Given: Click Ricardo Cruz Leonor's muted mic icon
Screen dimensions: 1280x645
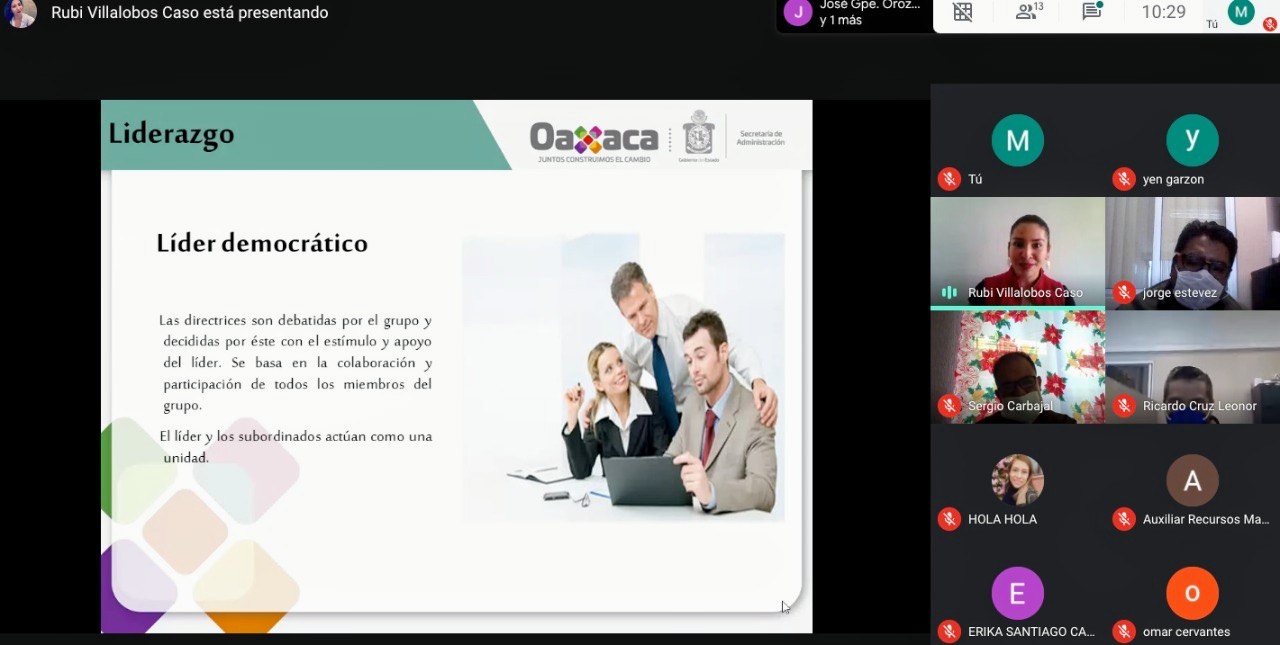Looking at the screenshot, I should click(1124, 406).
